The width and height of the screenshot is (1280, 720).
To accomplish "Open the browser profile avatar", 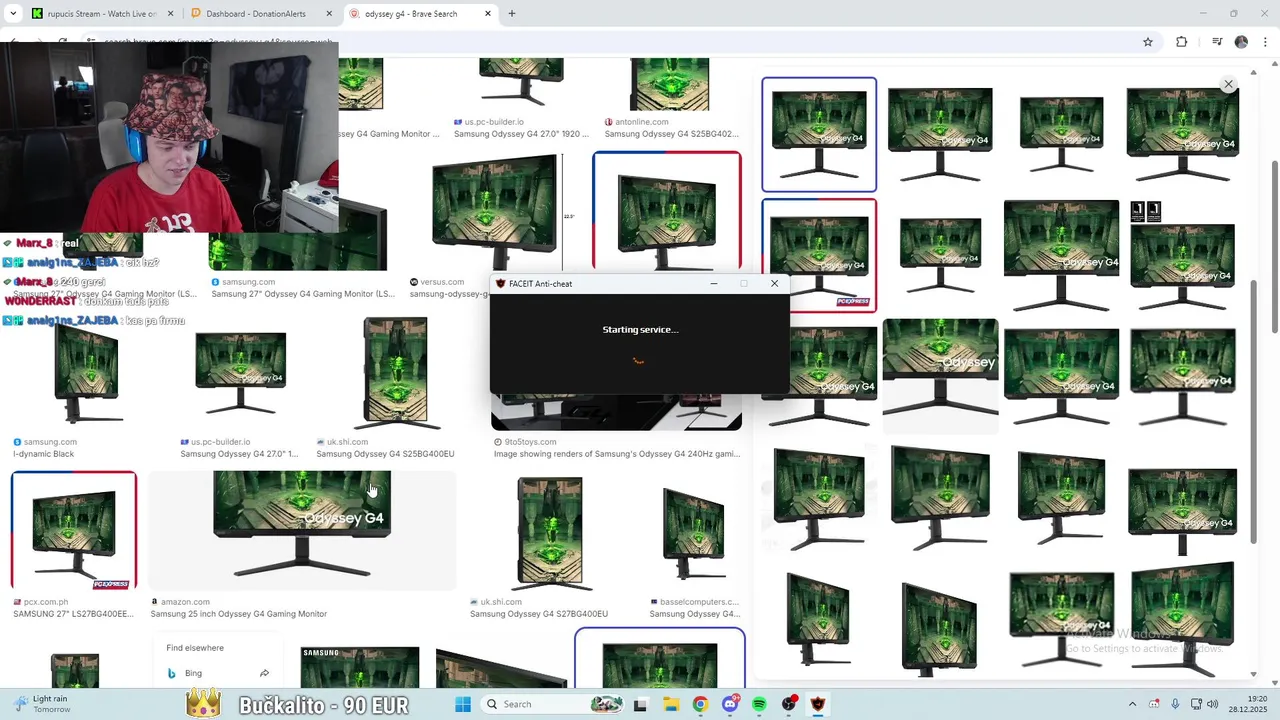I will pyautogui.click(x=1241, y=42).
